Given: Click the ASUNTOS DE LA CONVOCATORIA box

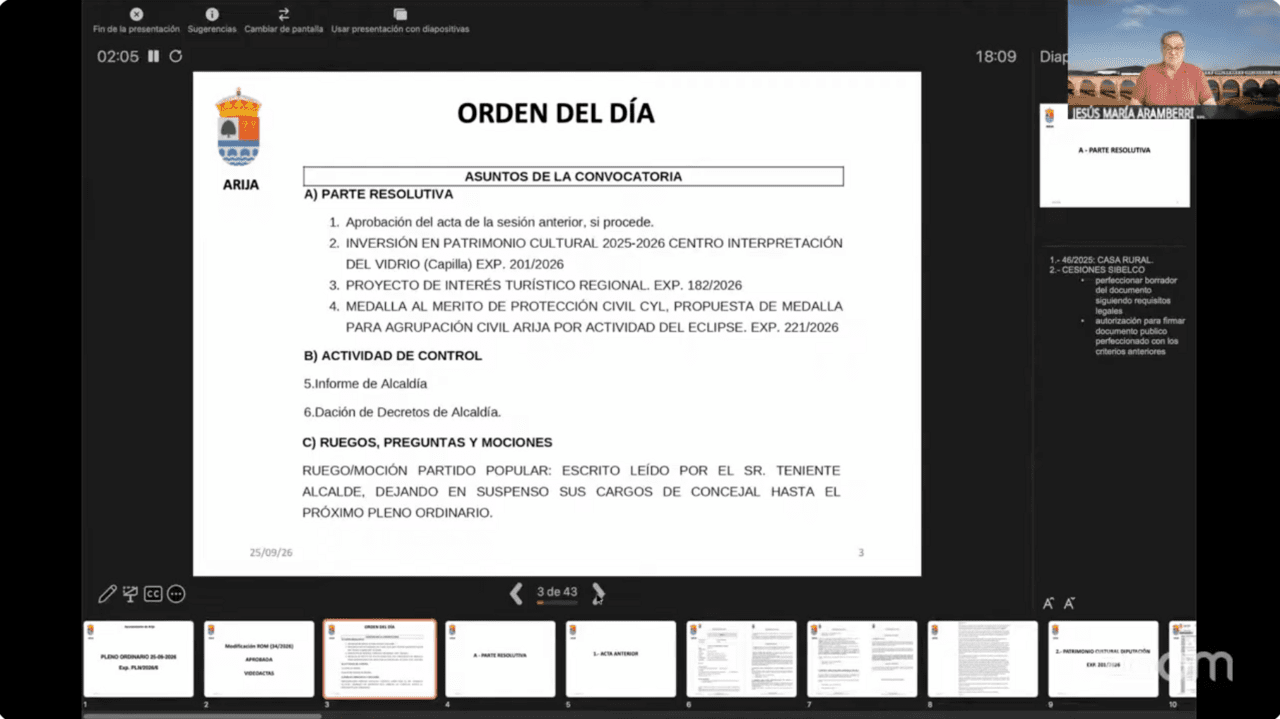Looking at the screenshot, I should pyautogui.click(x=573, y=176).
